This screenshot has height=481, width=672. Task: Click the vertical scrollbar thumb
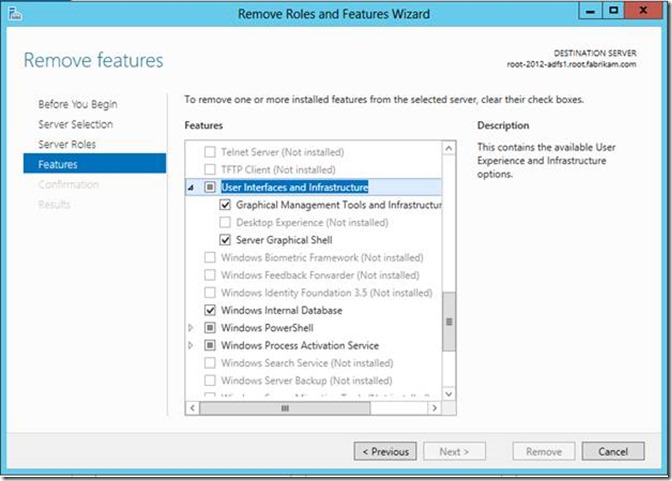click(449, 322)
